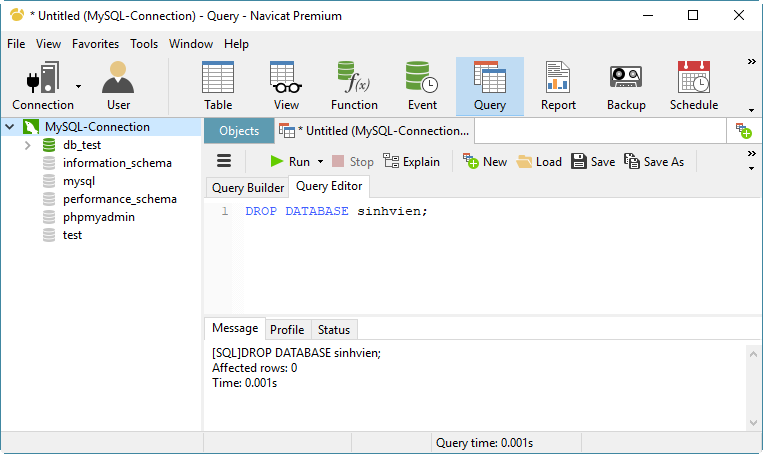Open the File menu

16,44
